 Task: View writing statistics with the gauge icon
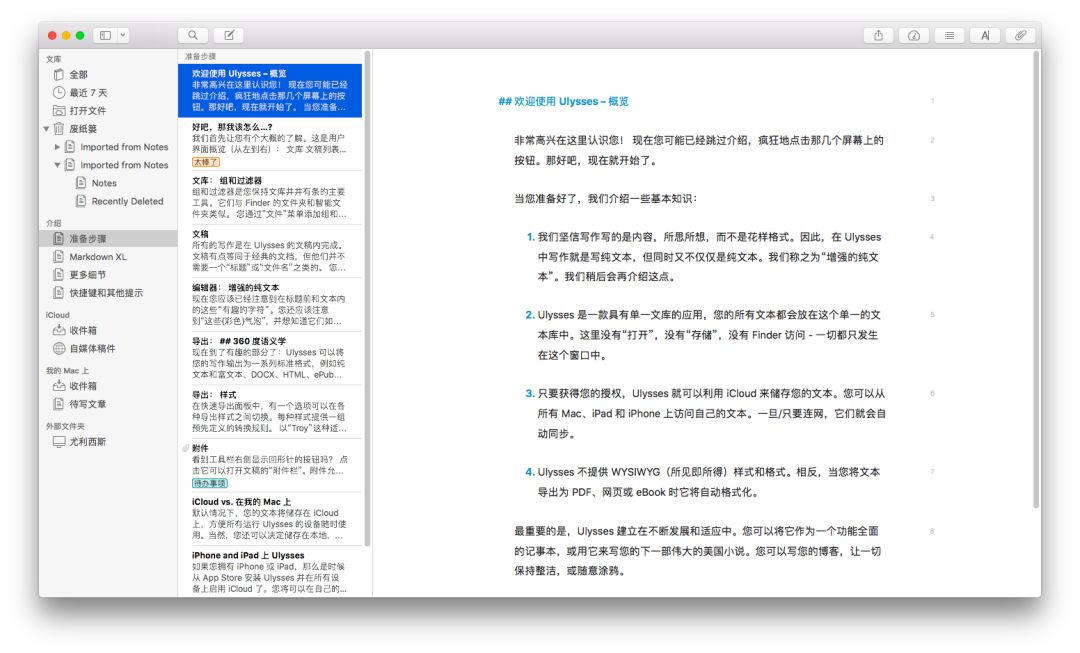point(913,34)
